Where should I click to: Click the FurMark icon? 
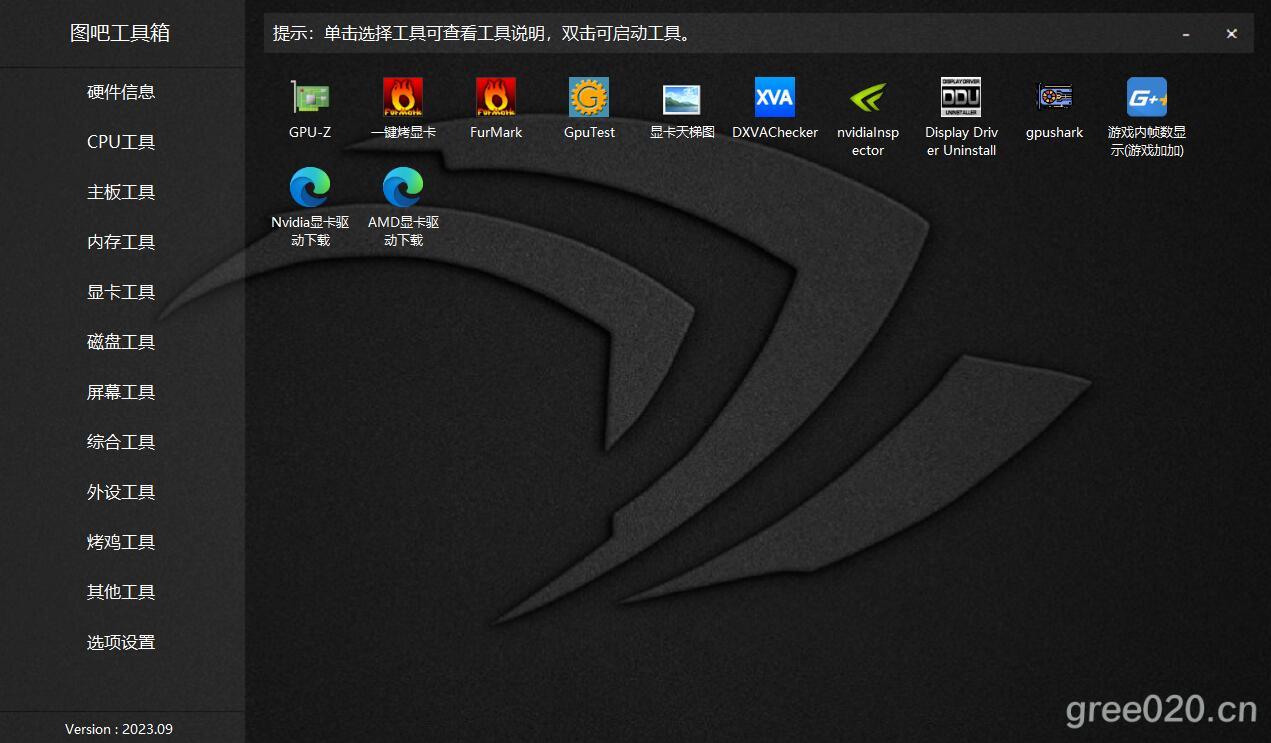click(496, 98)
